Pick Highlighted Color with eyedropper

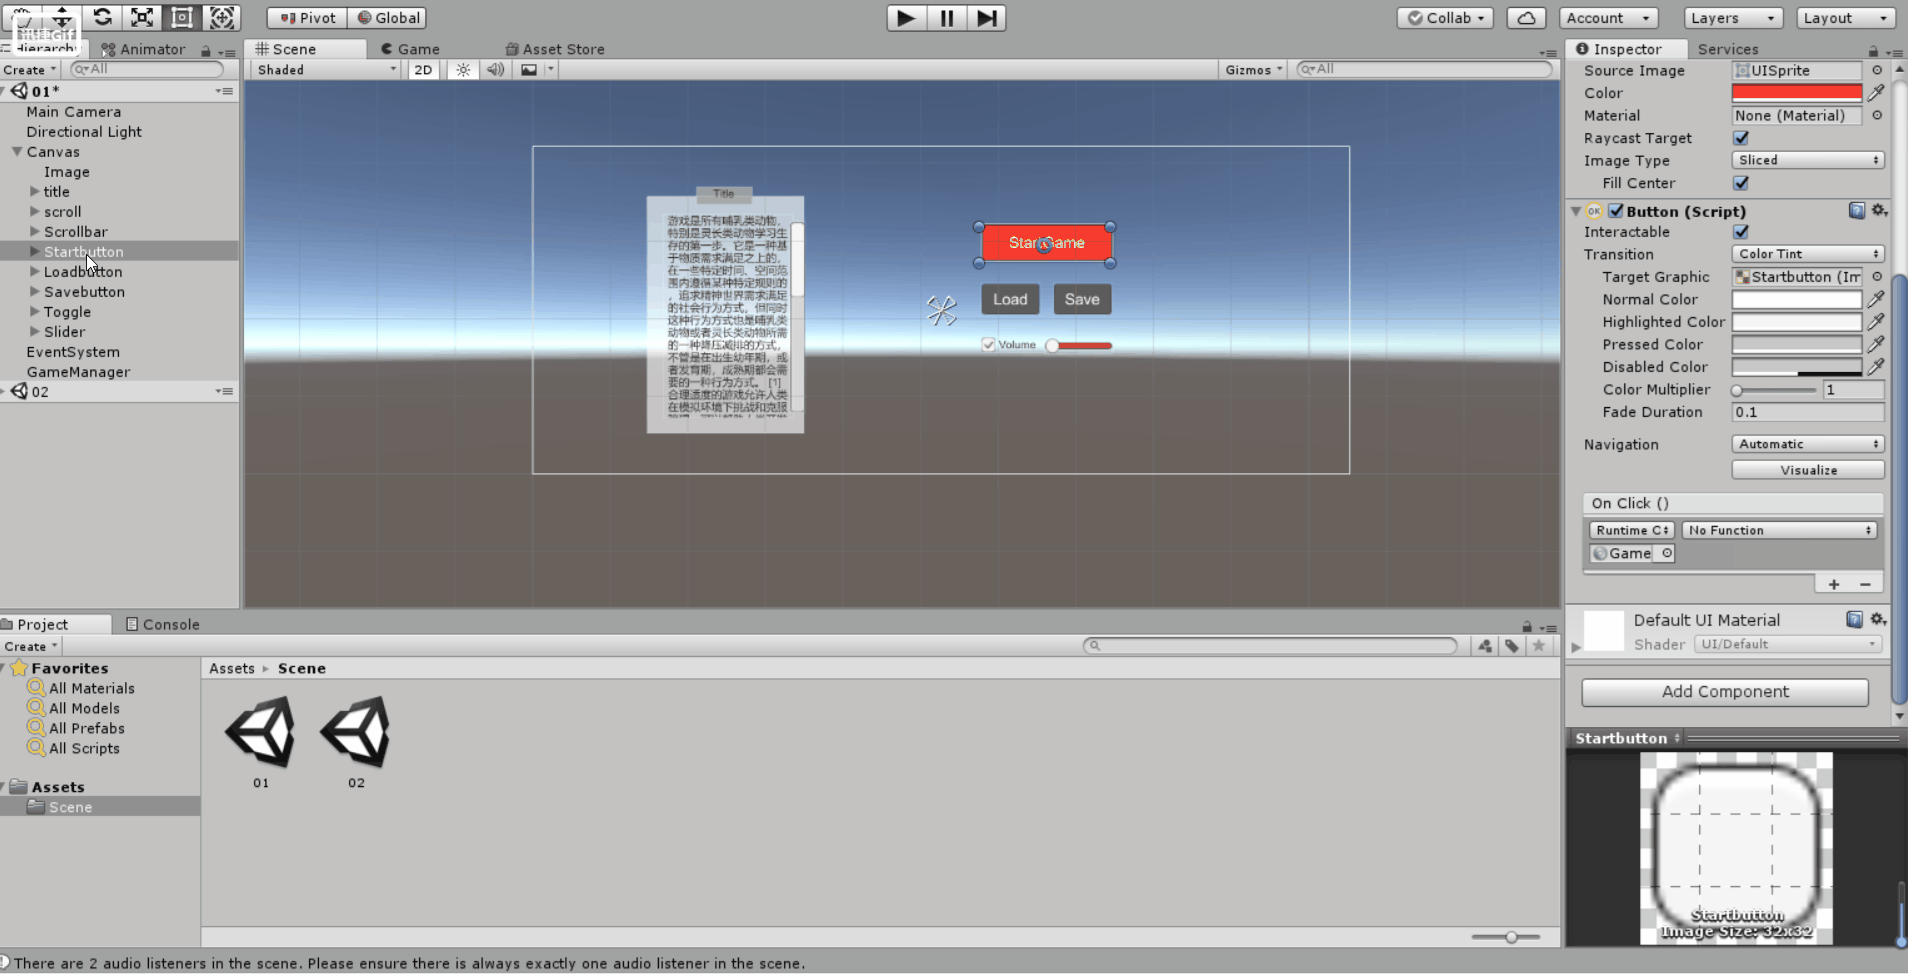pos(1876,322)
